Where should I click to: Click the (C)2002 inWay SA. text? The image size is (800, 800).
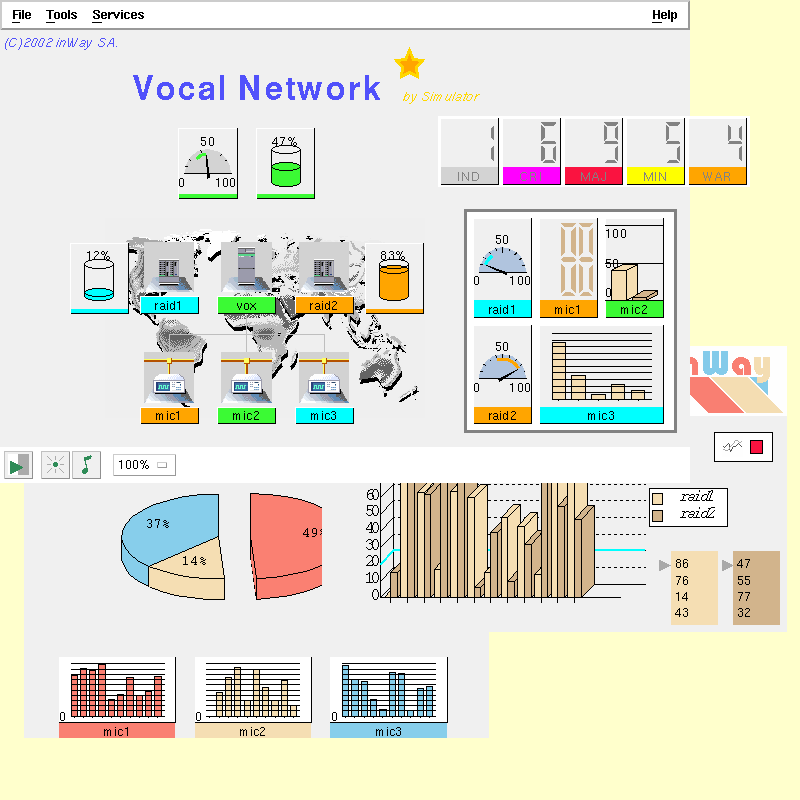[61, 43]
